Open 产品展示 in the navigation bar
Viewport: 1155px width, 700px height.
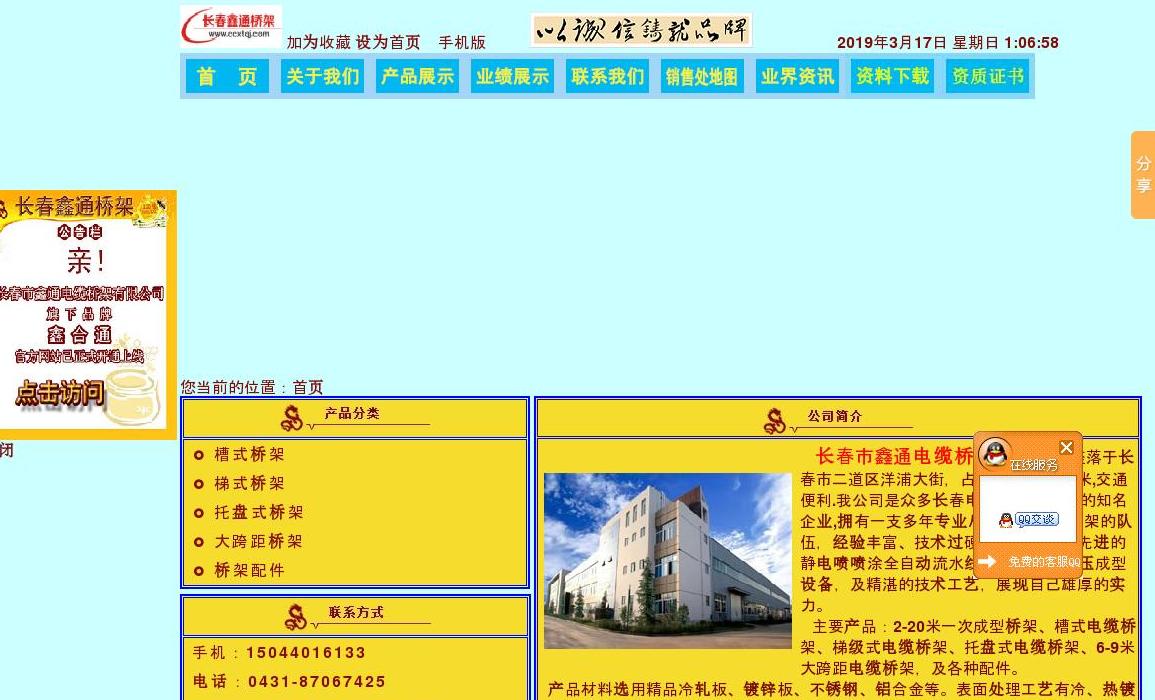[417, 76]
